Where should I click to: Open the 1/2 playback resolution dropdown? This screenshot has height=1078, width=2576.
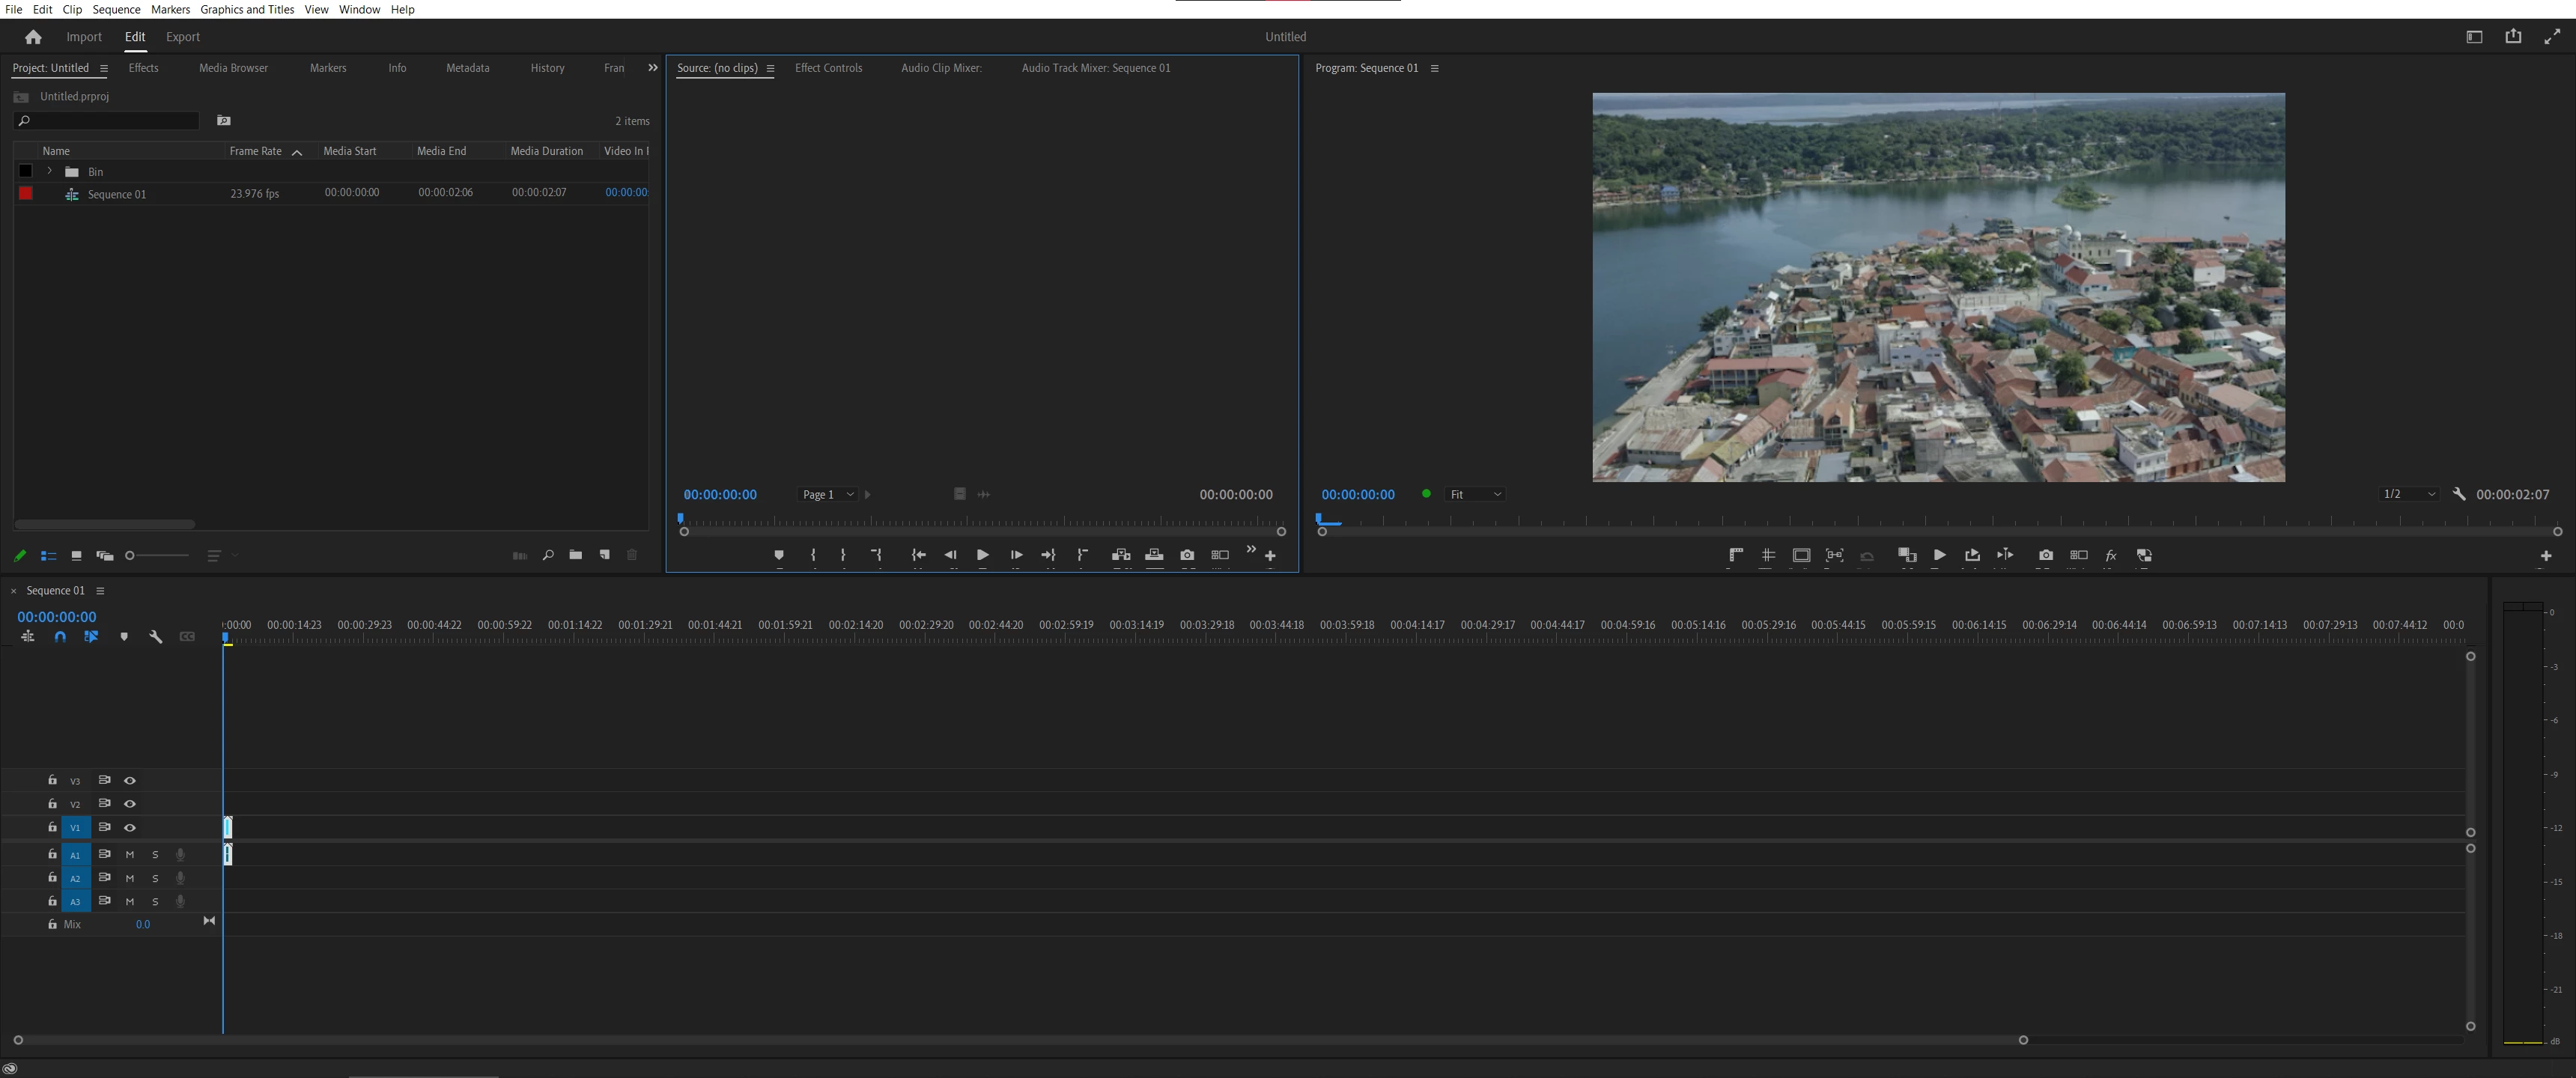click(x=2409, y=494)
